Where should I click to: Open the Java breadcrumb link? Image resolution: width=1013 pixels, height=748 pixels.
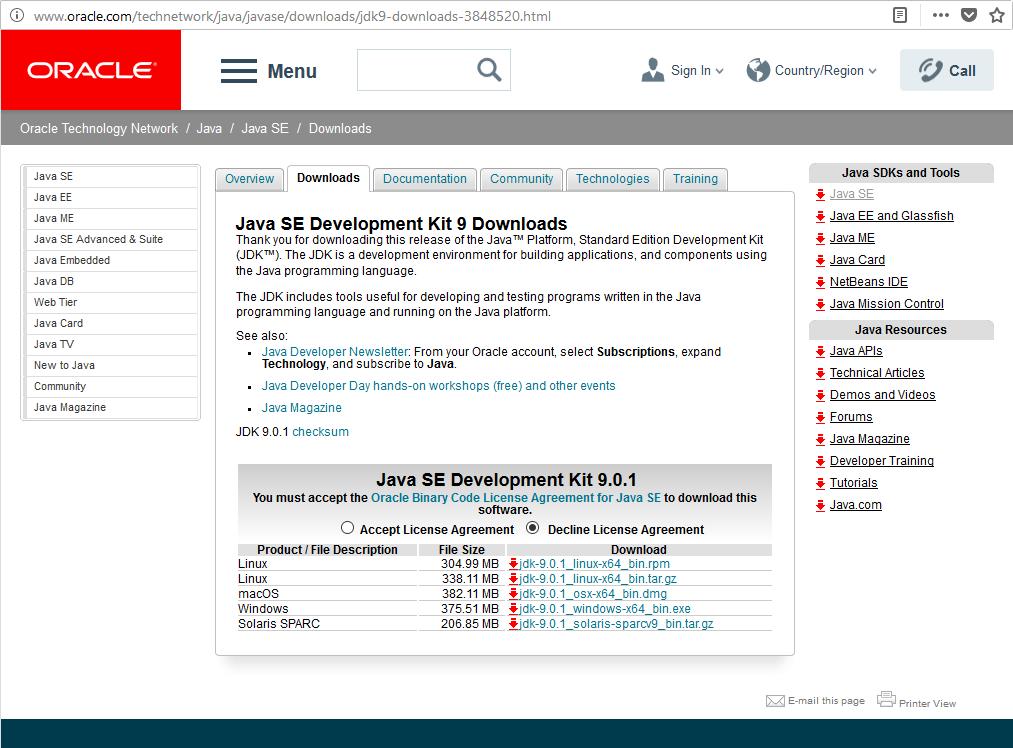[209, 128]
